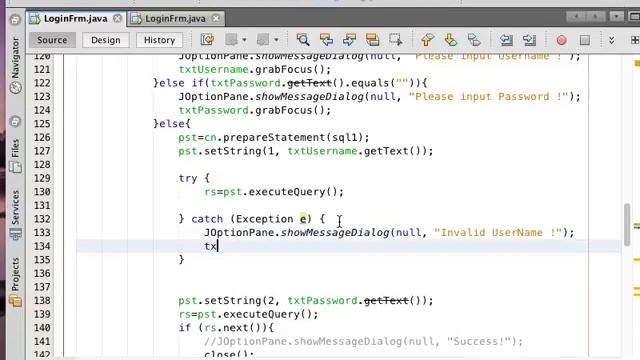Click the grayed-out Forward navigation icon
This screenshot has width=640, height=360.
click(263, 40)
